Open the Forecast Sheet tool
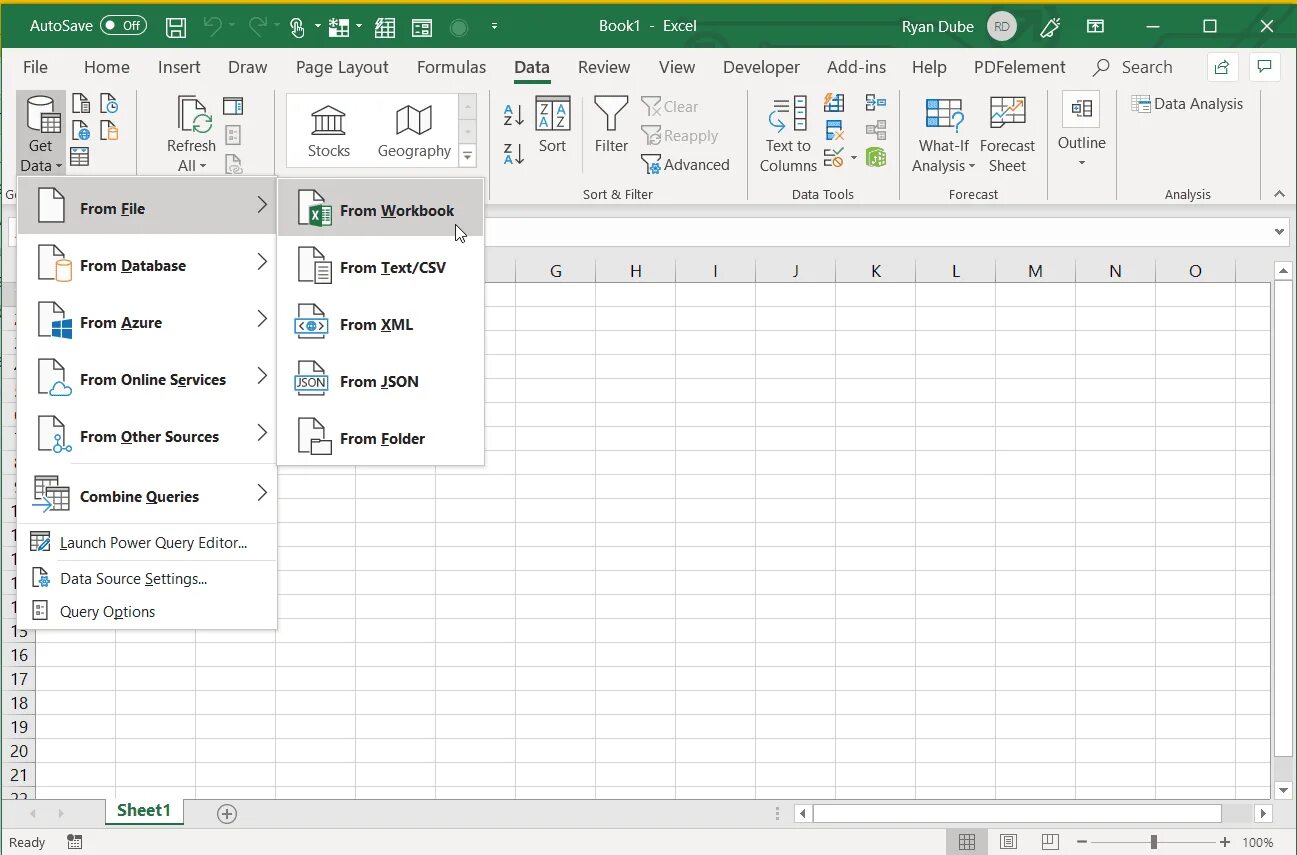Image resolution: width=1297 pixels, height=855 pixels. [1007, 135]
